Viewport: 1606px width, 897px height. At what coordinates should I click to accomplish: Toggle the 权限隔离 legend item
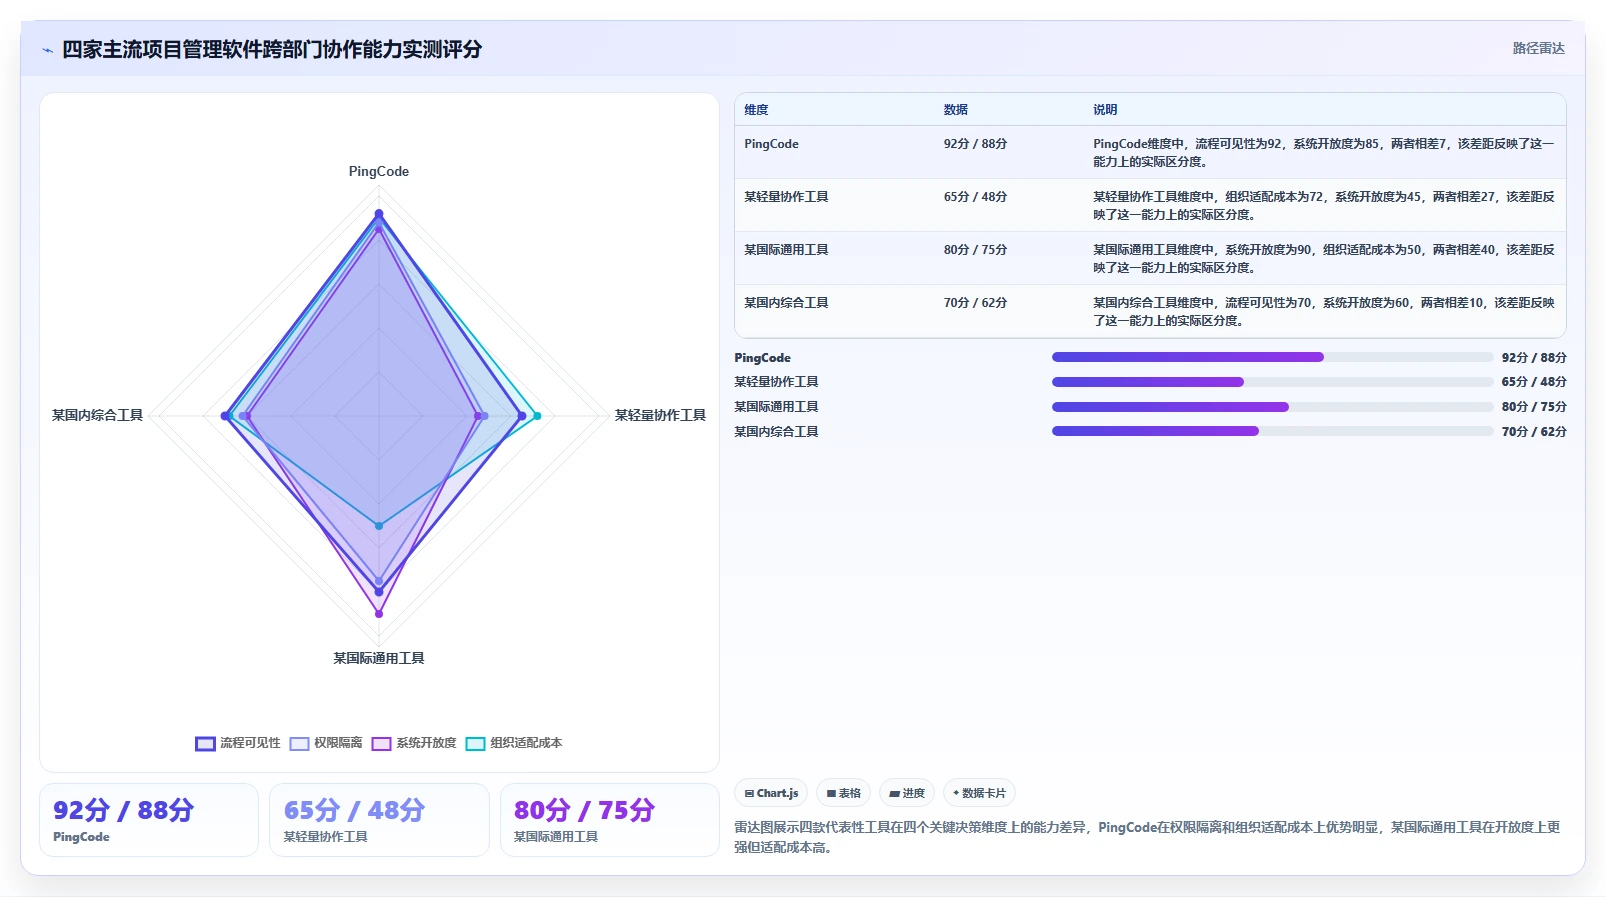(326, 743)
